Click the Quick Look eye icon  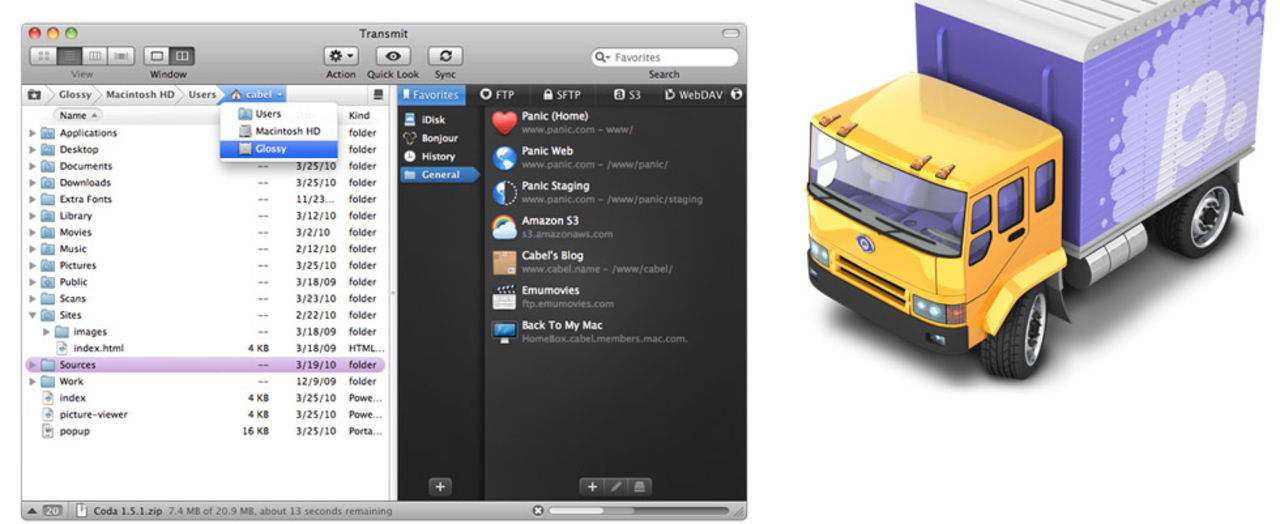pos(393,57)
